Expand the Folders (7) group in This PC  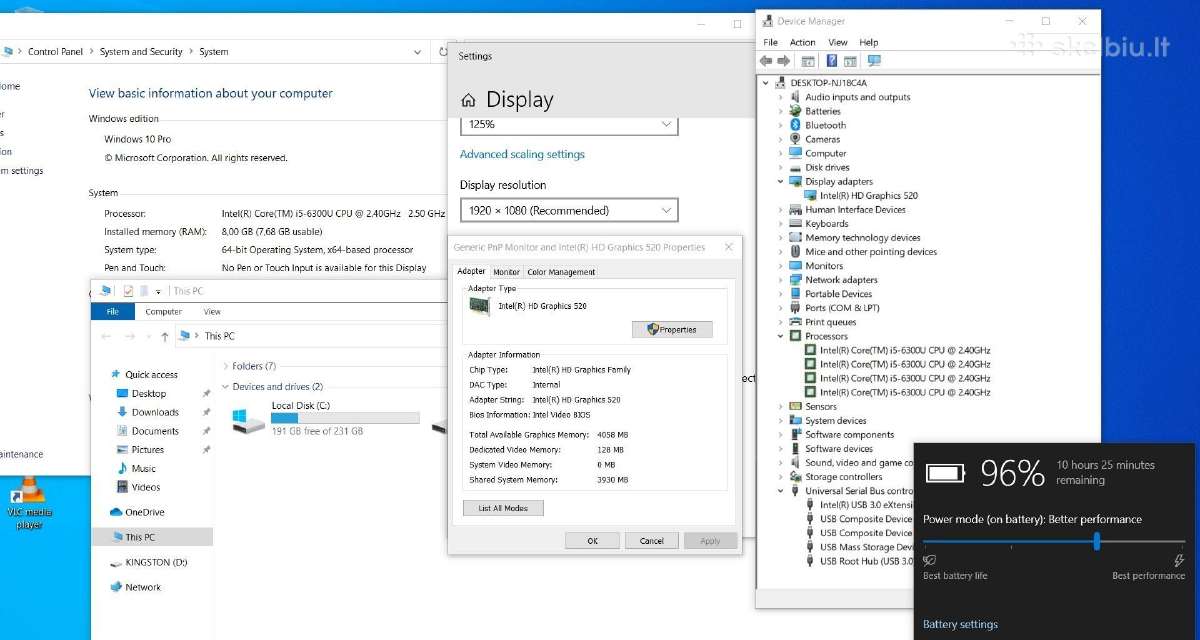coord(226,366)
